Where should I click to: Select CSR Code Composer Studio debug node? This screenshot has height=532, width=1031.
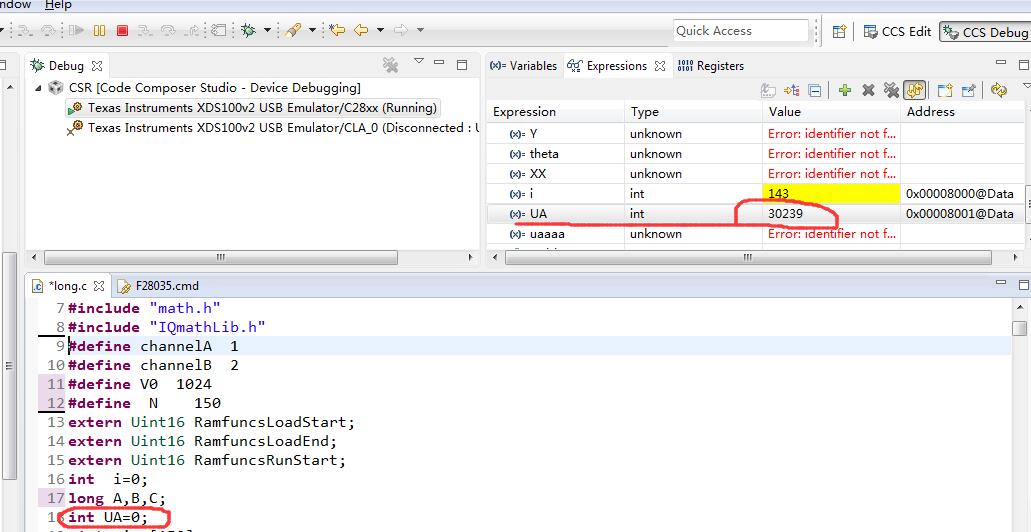tap(204, 88)
